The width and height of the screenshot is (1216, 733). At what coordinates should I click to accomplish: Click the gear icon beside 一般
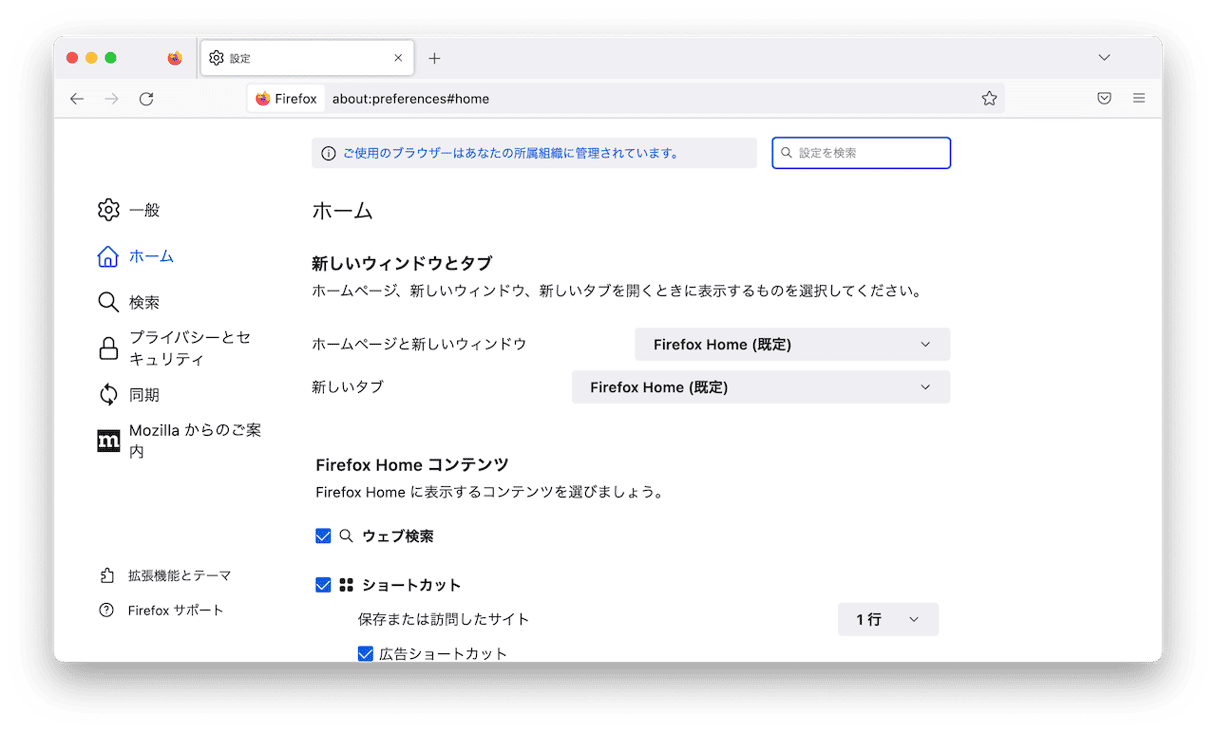pyautogui.click(x=108, y=210)
